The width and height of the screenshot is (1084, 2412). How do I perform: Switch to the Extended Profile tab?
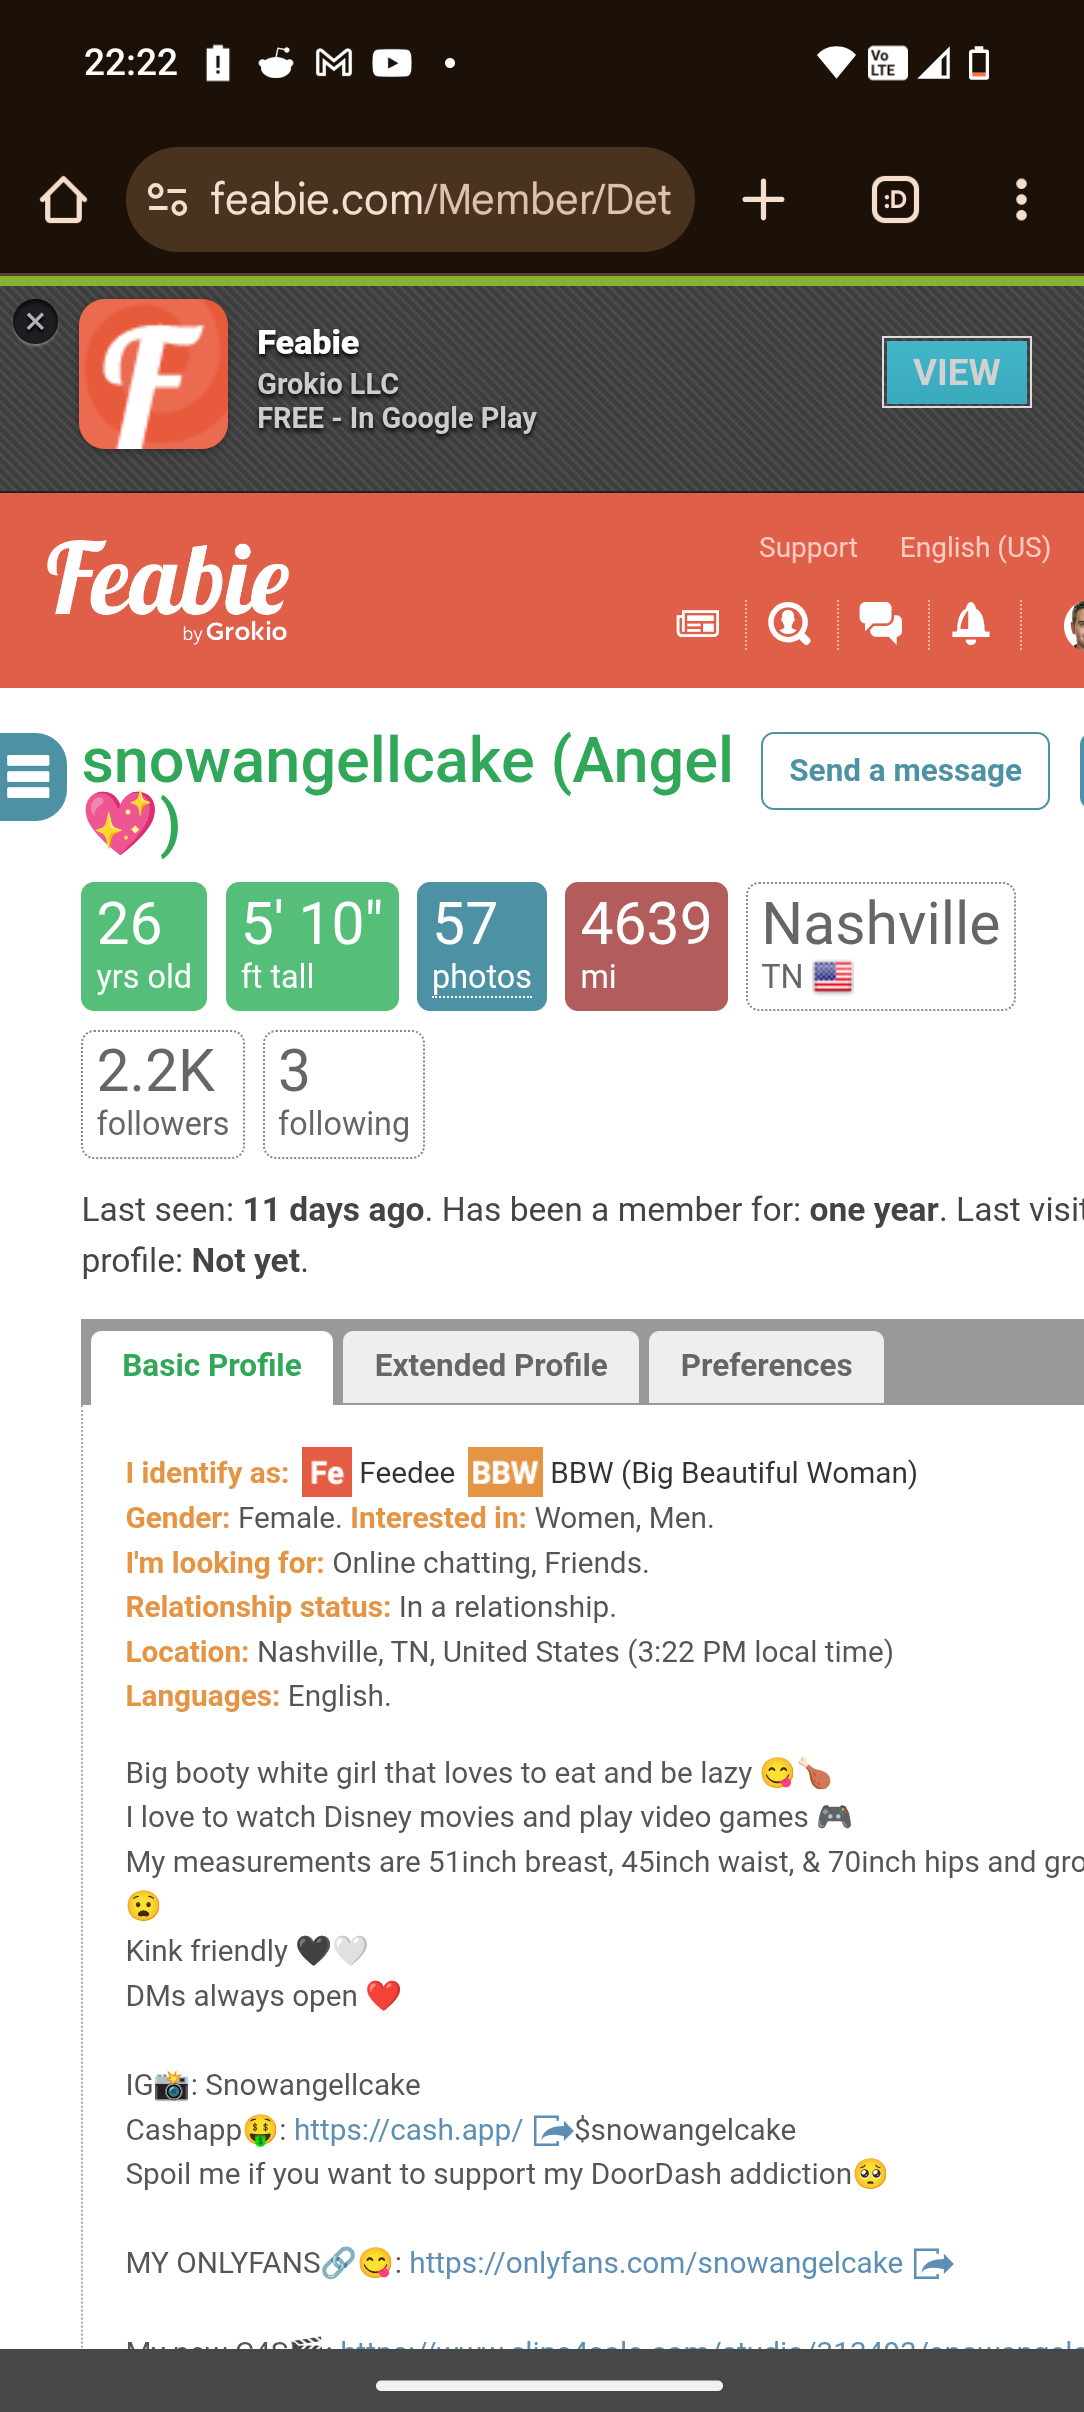490,1367
